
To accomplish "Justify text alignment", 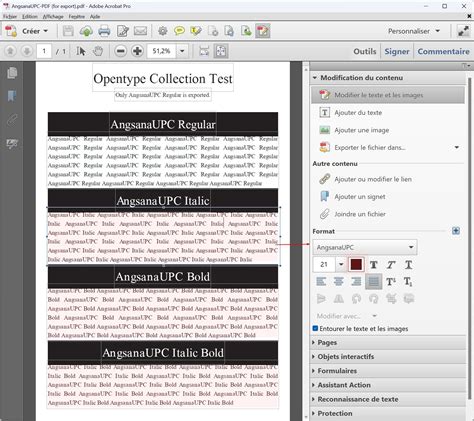I will [x=374, y=282].
